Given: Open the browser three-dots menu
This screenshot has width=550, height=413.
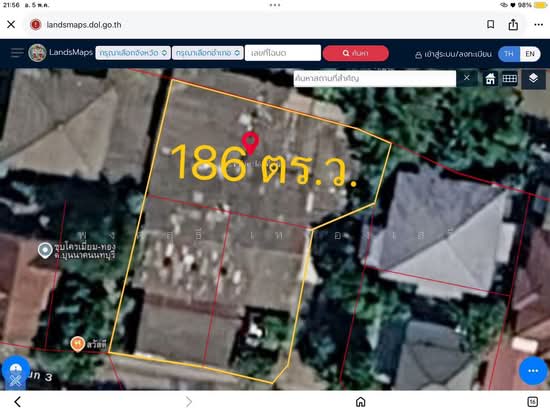Looking at the screenshot, I should click(x=538, y=25).
